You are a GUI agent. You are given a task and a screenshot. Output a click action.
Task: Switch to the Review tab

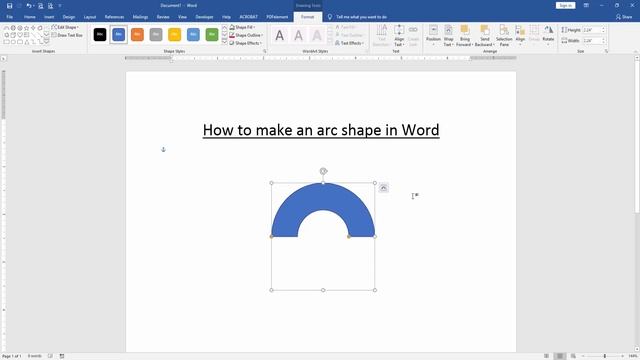click(163, 17)
